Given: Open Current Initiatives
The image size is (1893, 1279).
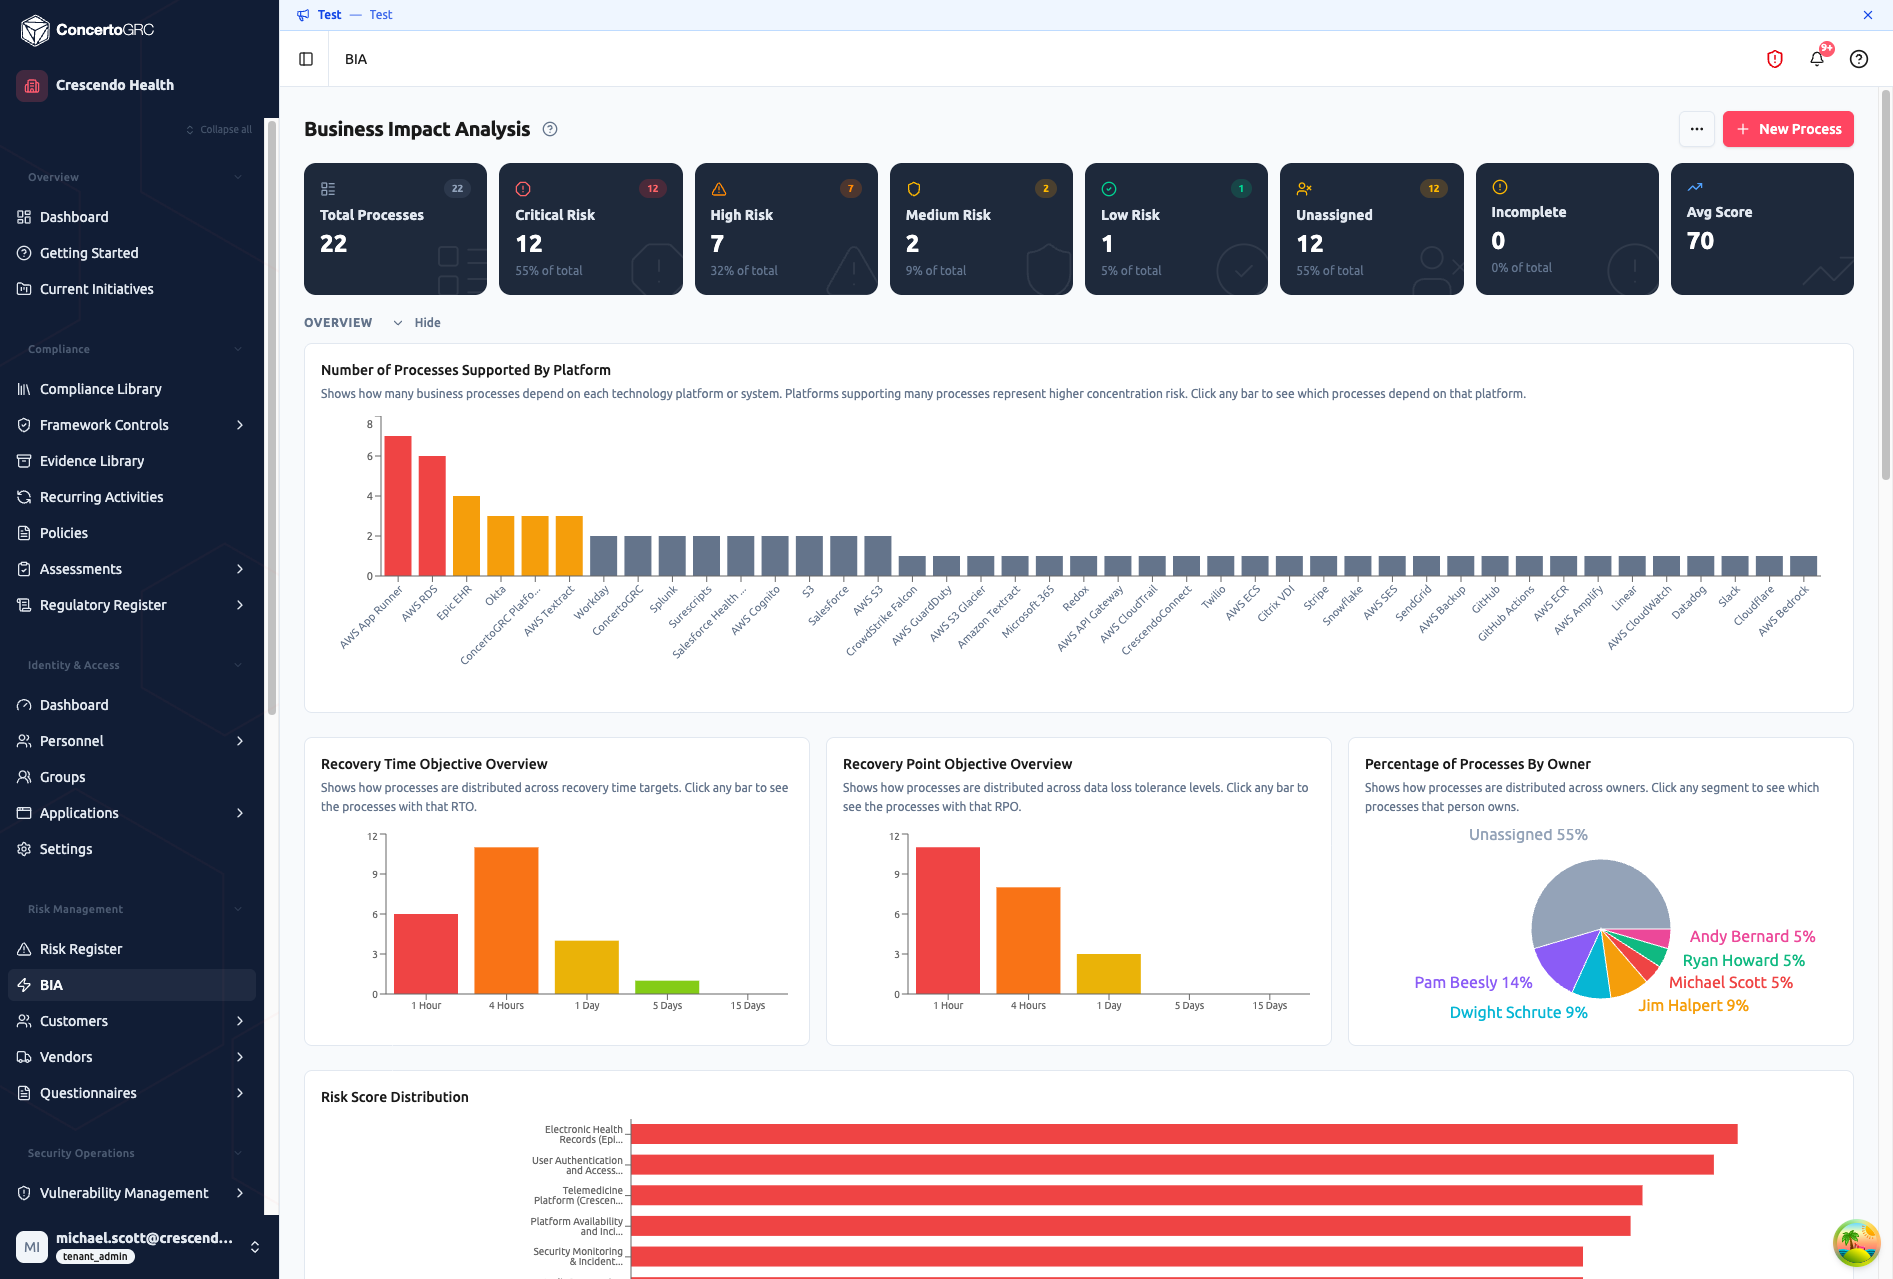Looking at the screenshot, I should (132, 289).
